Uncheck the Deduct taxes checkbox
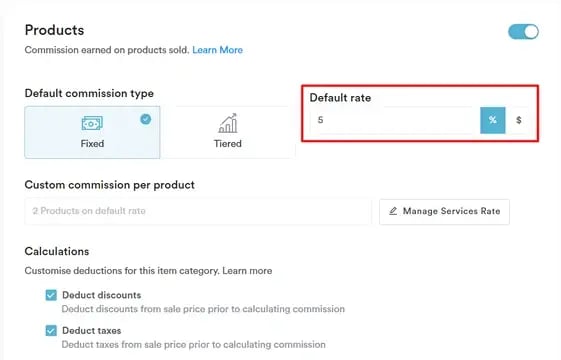The image size is (561, 360). click(51, 331)
